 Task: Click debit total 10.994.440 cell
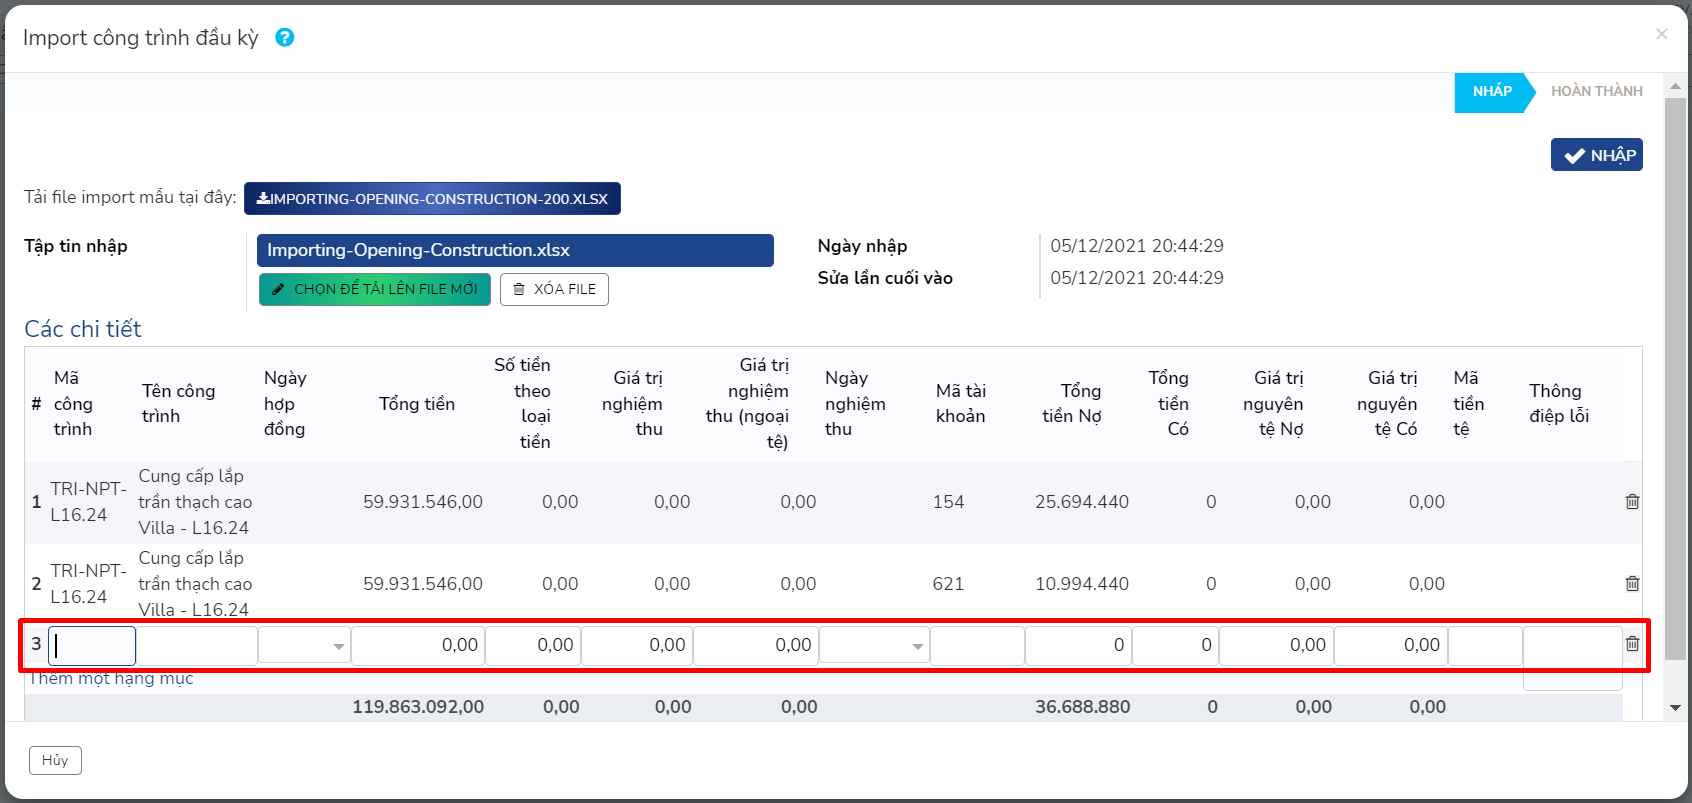(x=1082, y=584)
